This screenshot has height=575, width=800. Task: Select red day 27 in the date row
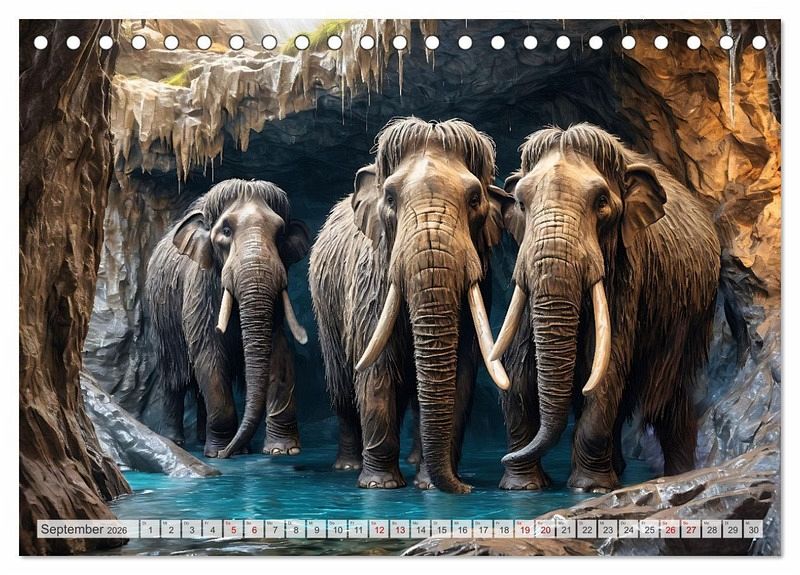690,529
